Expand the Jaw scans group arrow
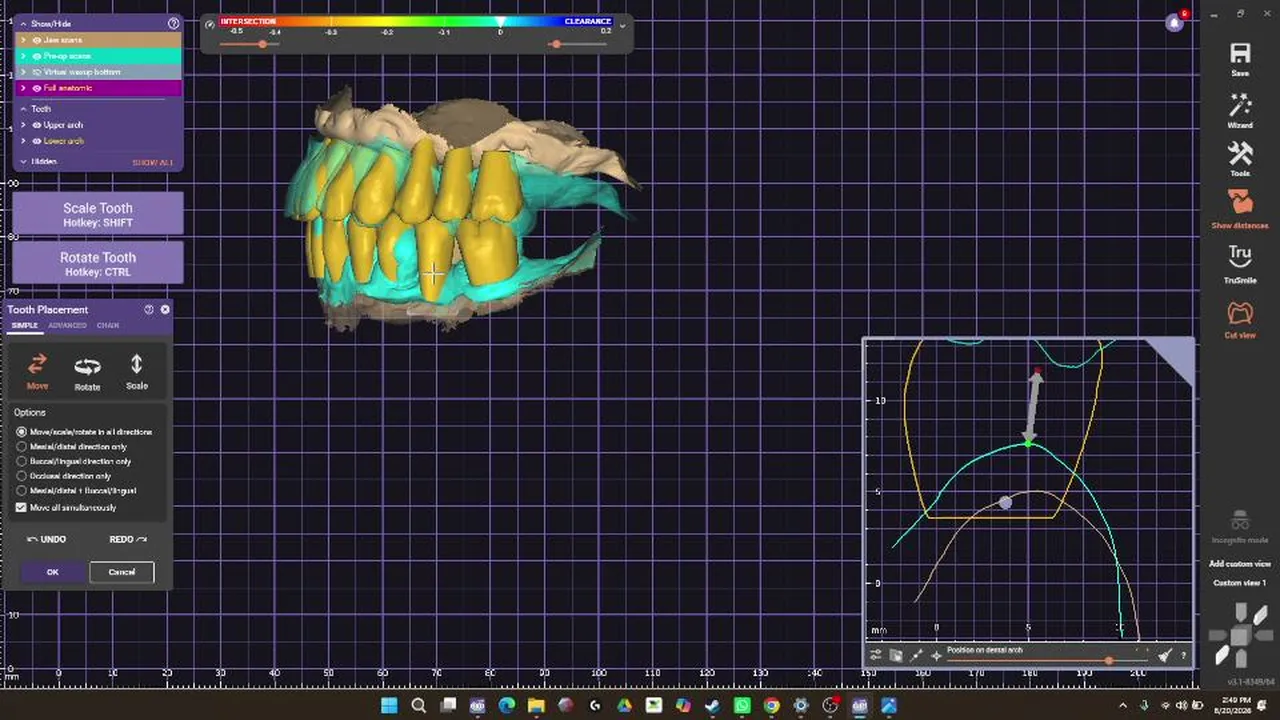This screenshot has height=720, width=1280. tap(23, 40)
